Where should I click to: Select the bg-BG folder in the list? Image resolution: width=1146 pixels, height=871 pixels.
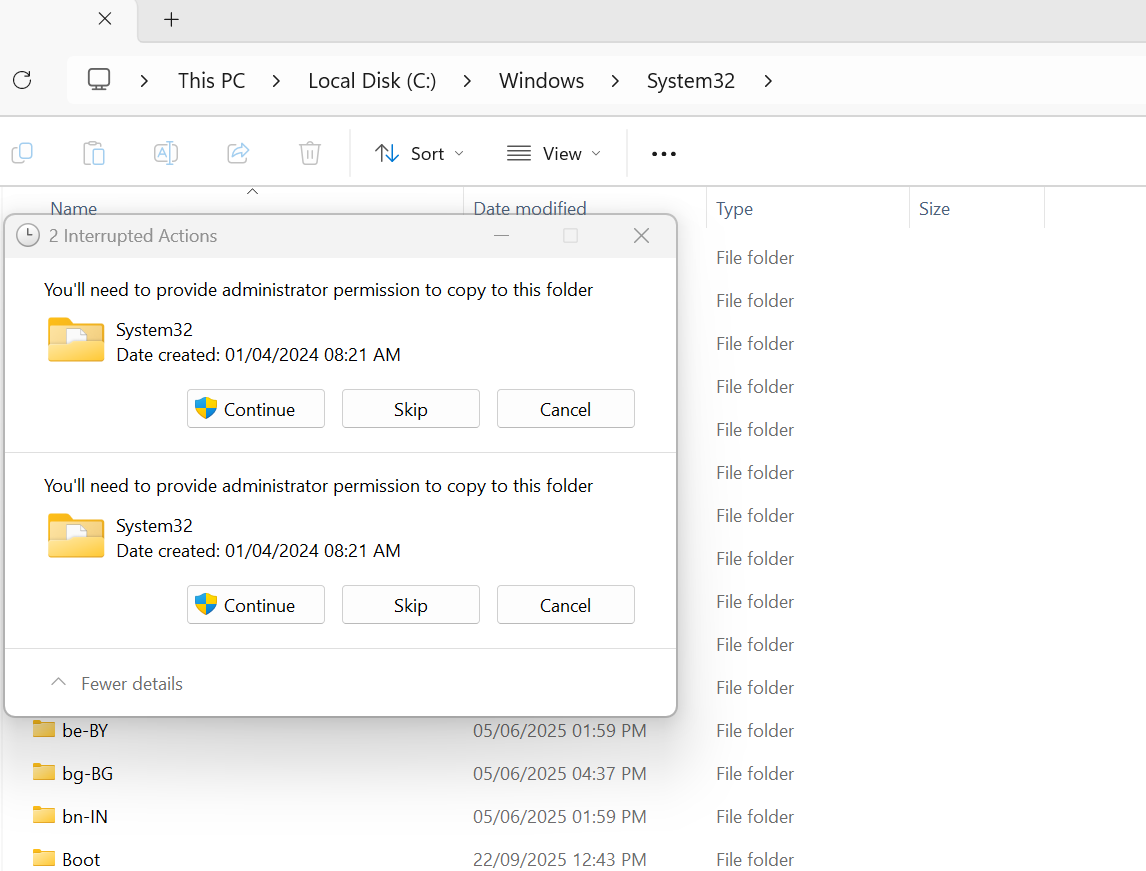[88, 773]
